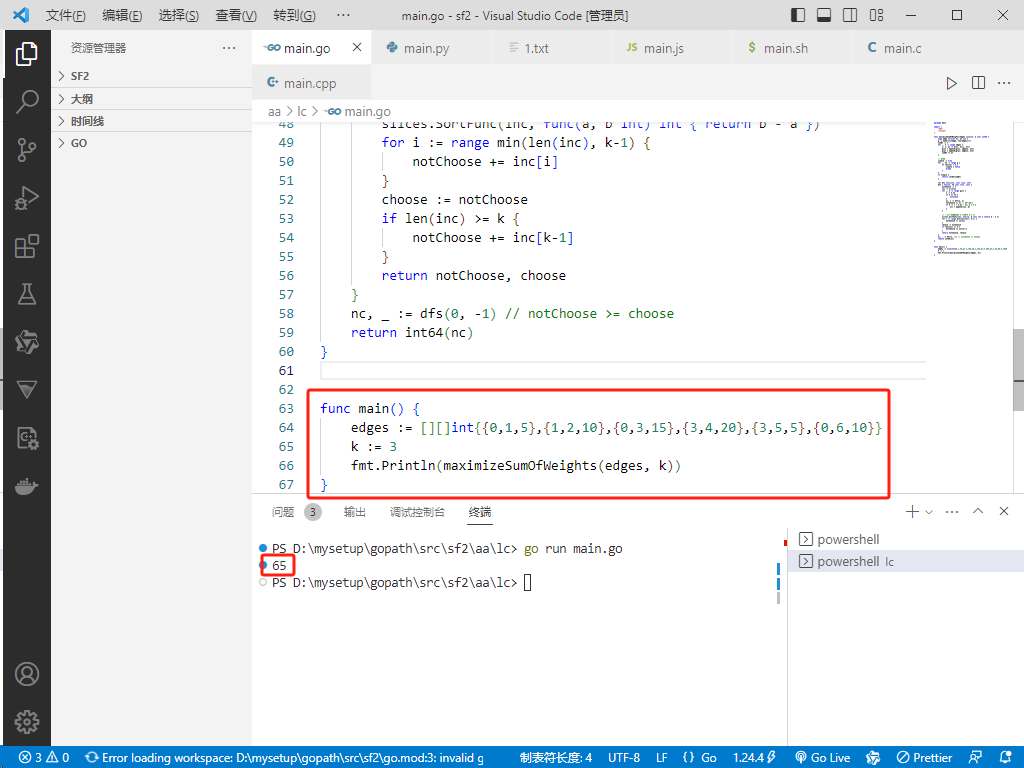Open the Testing flask view

[27, 295]
